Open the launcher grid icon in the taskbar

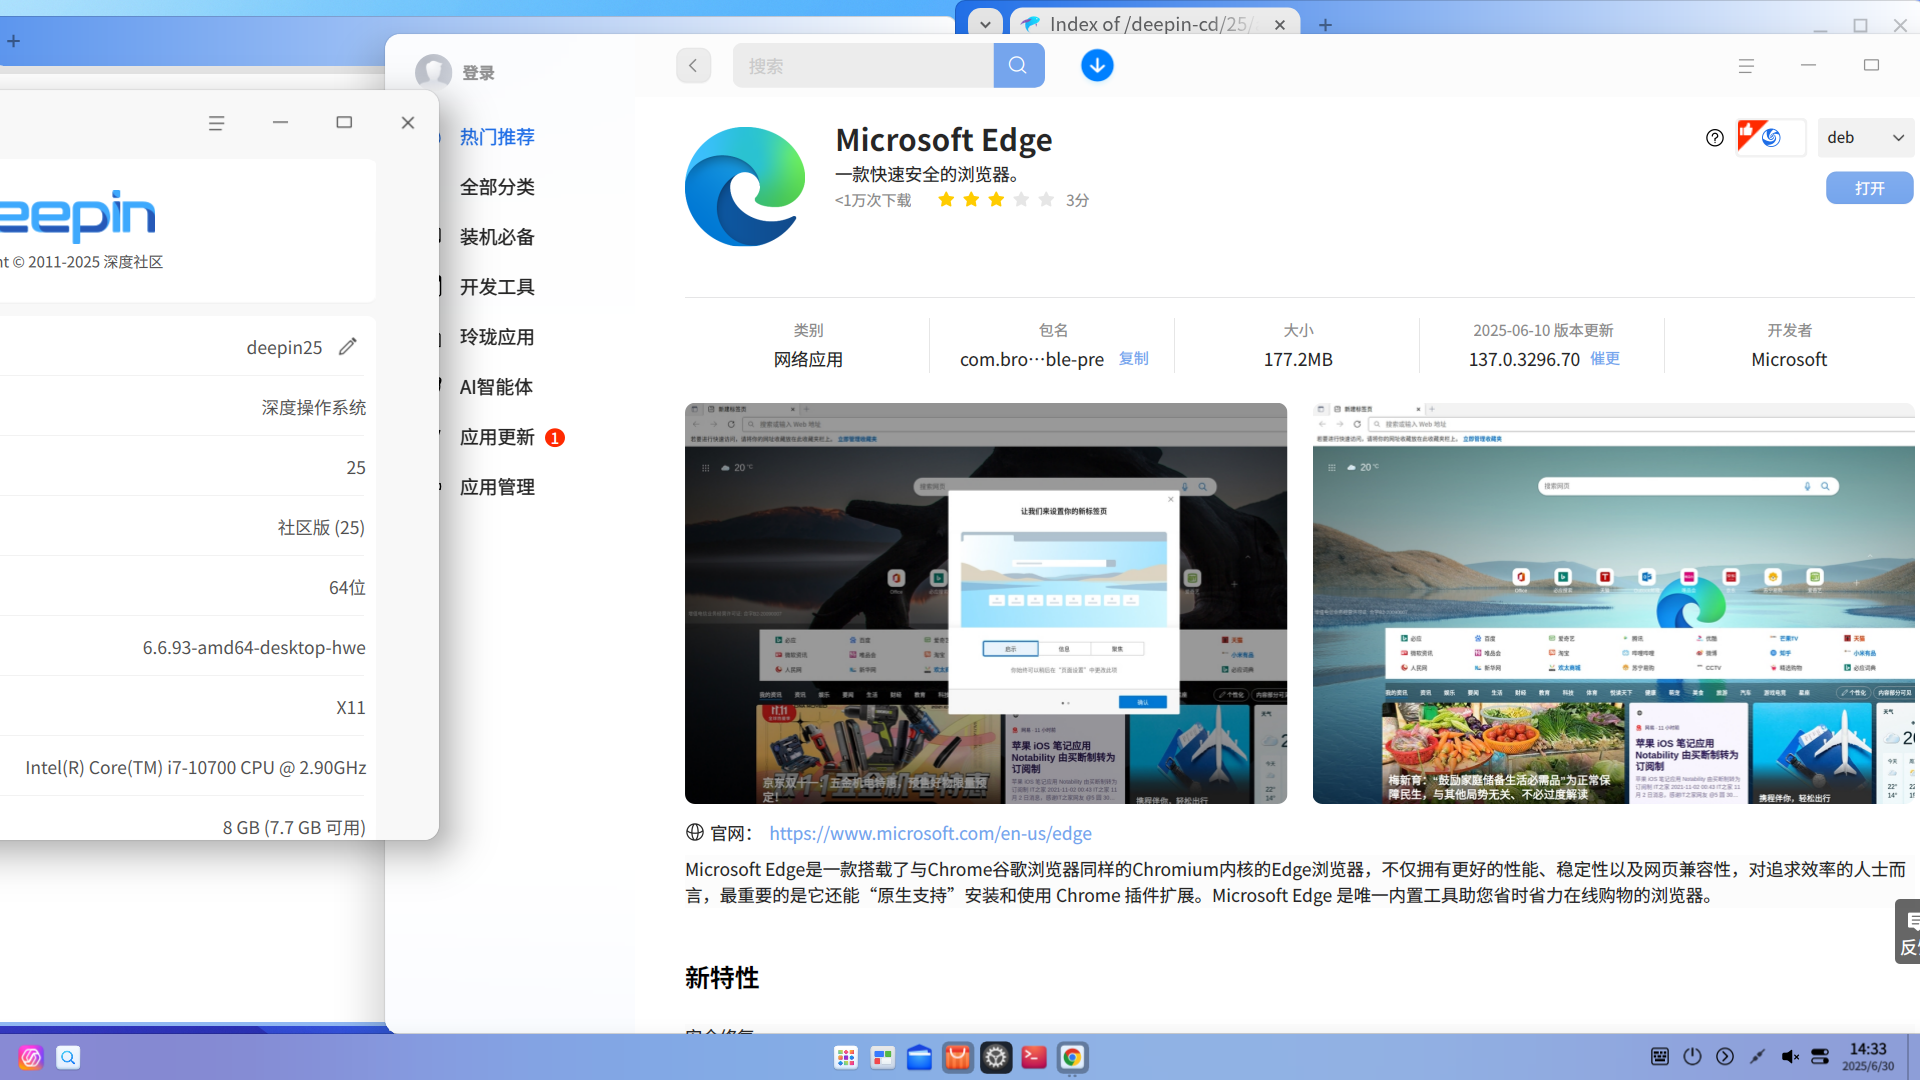tap(846, 1057)
